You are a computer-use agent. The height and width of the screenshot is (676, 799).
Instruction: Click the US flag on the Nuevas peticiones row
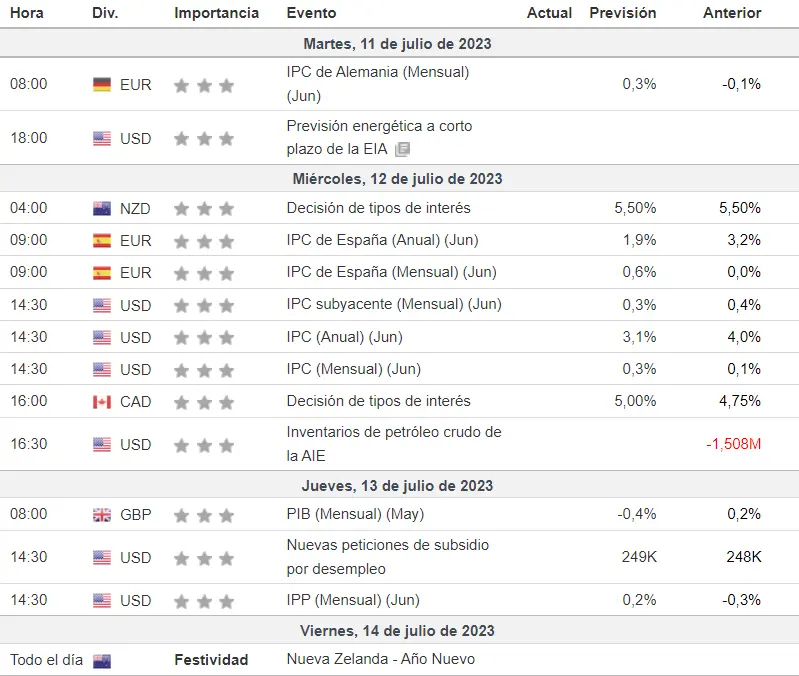pyautogui.click(x=102, y=558)
